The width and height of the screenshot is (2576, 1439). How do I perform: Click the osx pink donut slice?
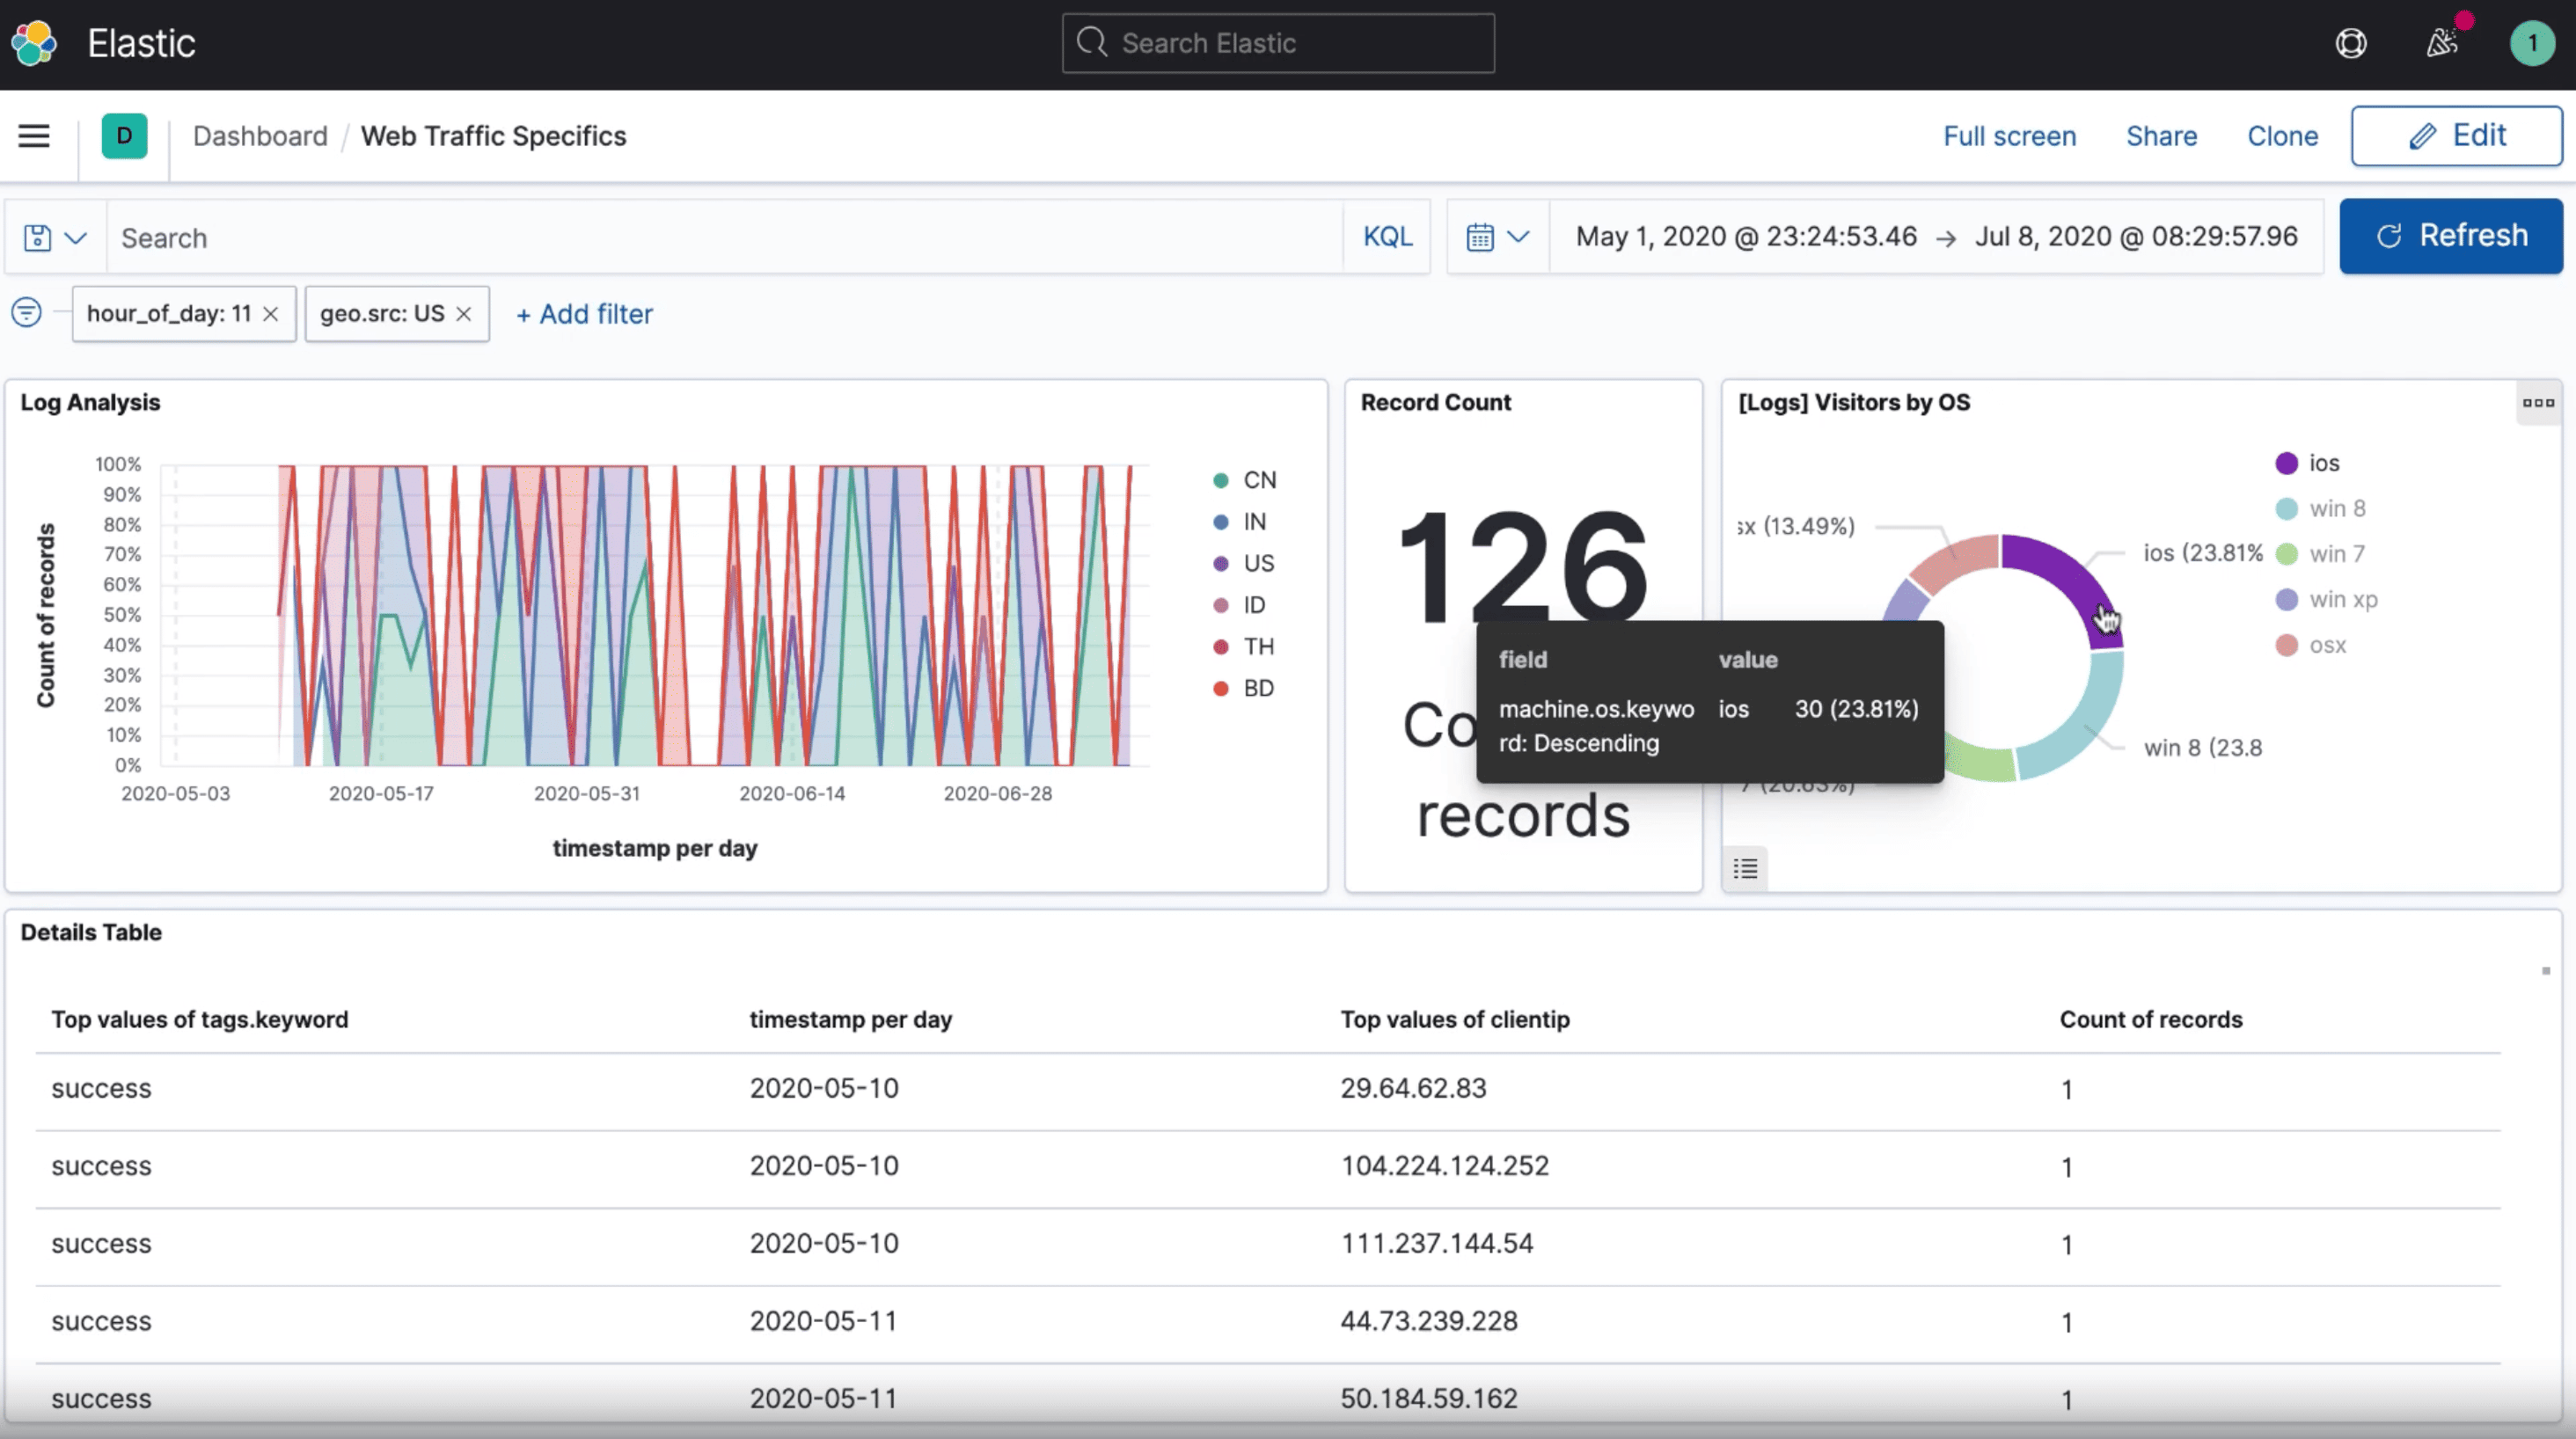1955,561
